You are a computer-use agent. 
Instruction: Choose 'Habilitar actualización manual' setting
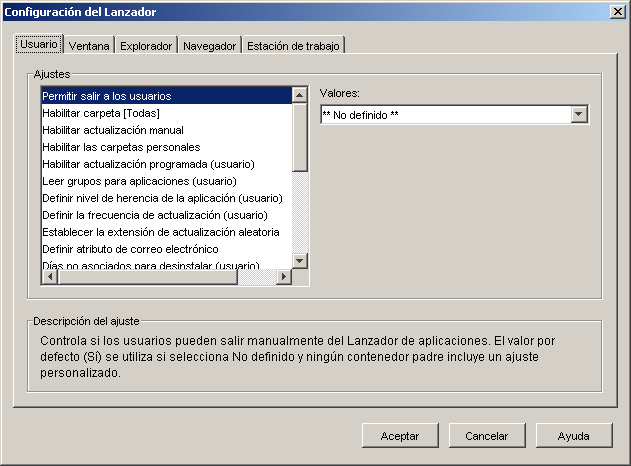point(113,130)
